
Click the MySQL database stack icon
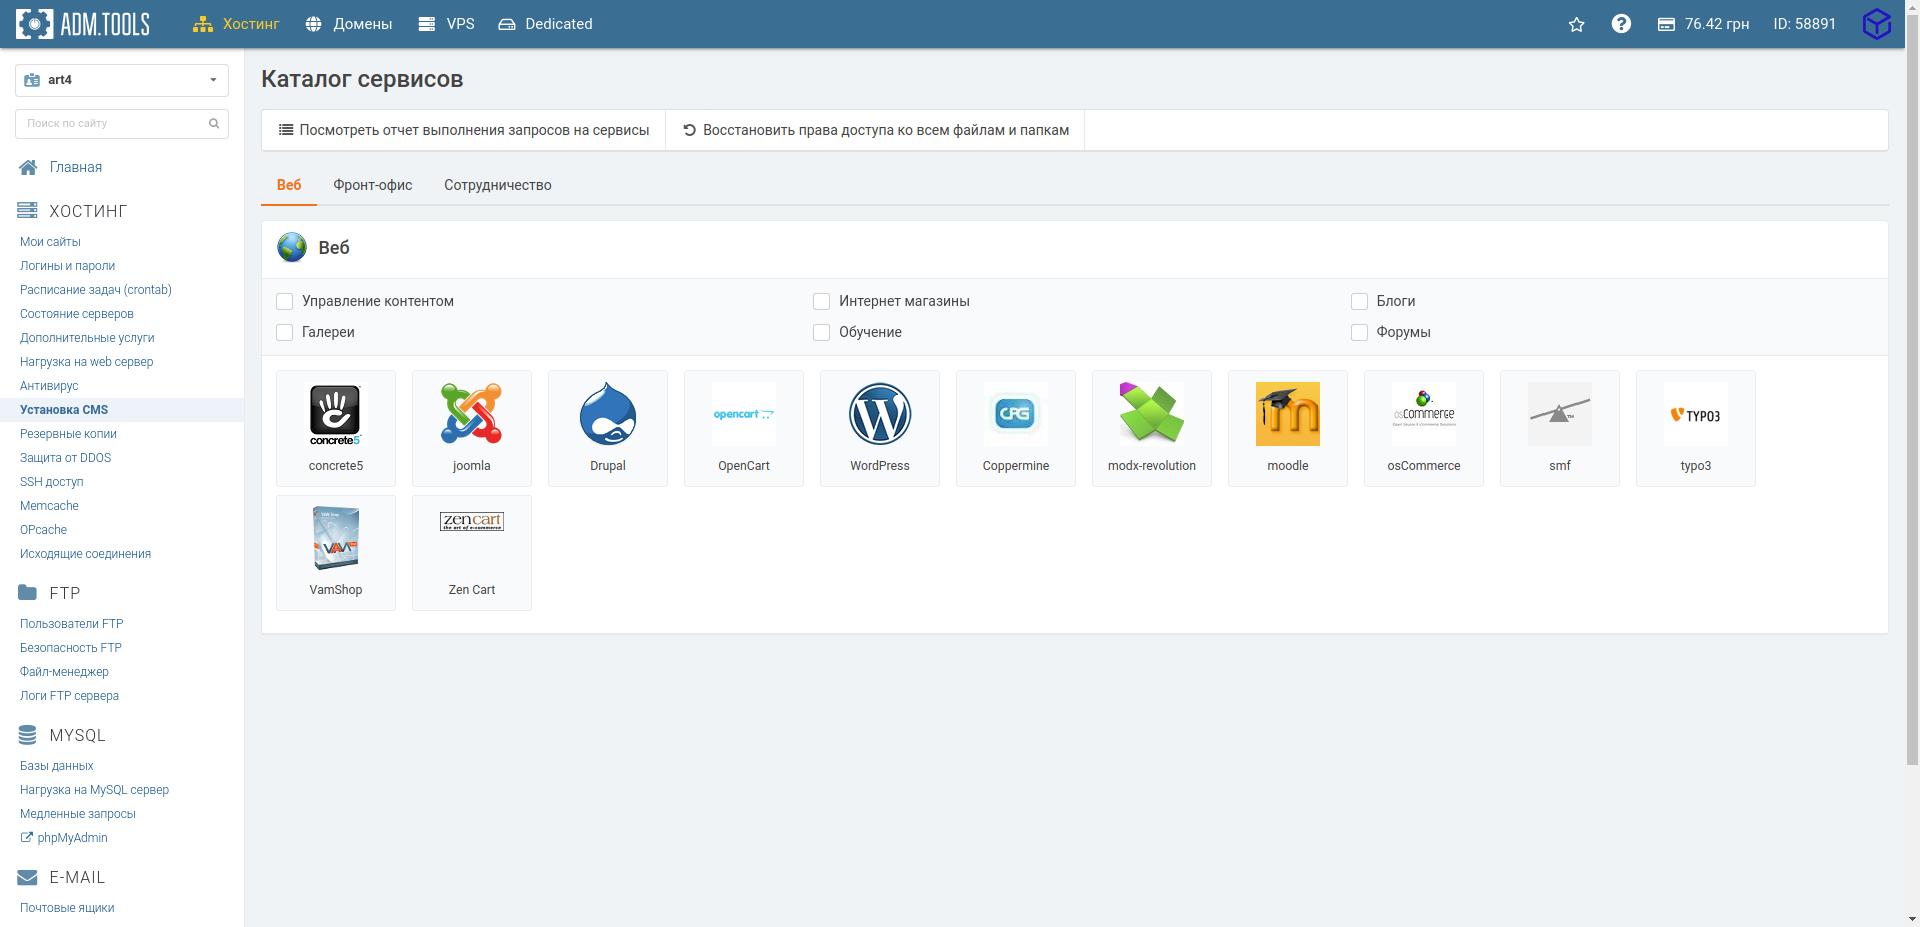click(28, 735)
